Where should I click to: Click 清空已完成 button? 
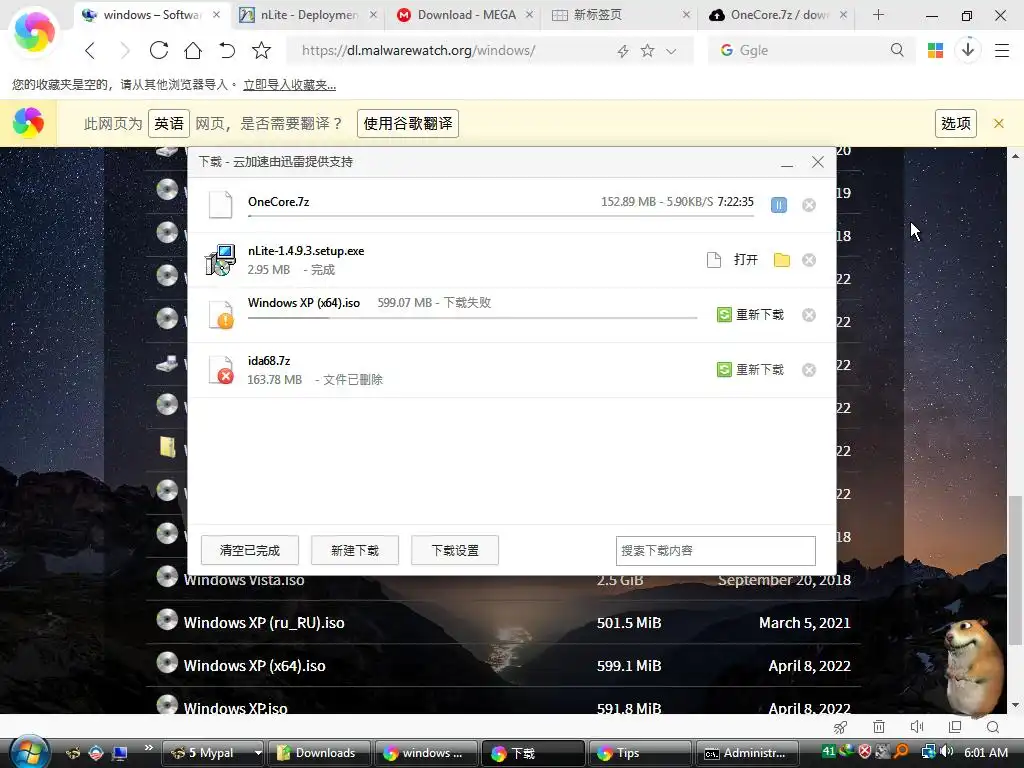[249, 551]
